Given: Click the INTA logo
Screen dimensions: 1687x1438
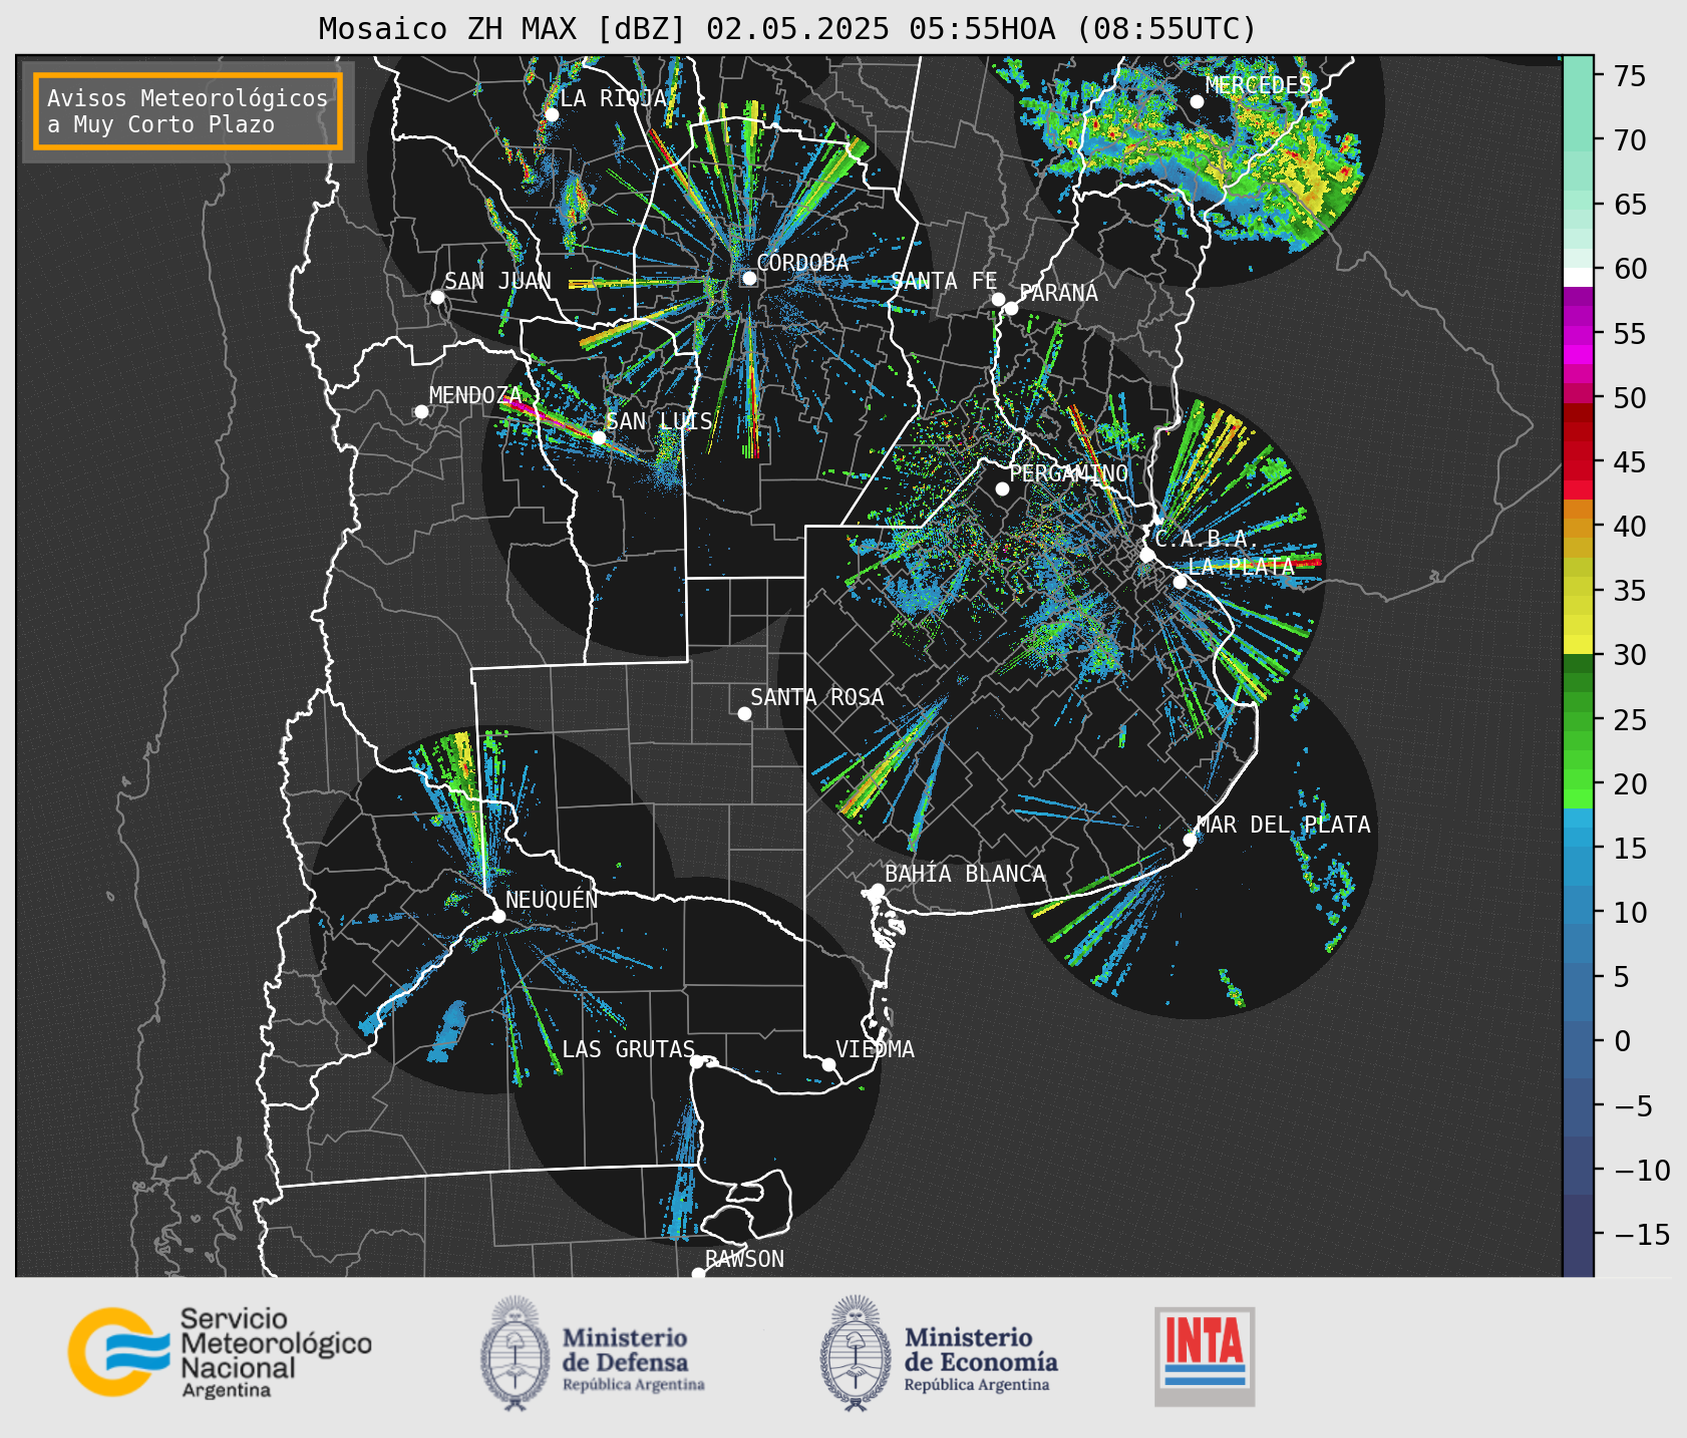Looking at the screenshot, I should (x=1204, y=1356).
